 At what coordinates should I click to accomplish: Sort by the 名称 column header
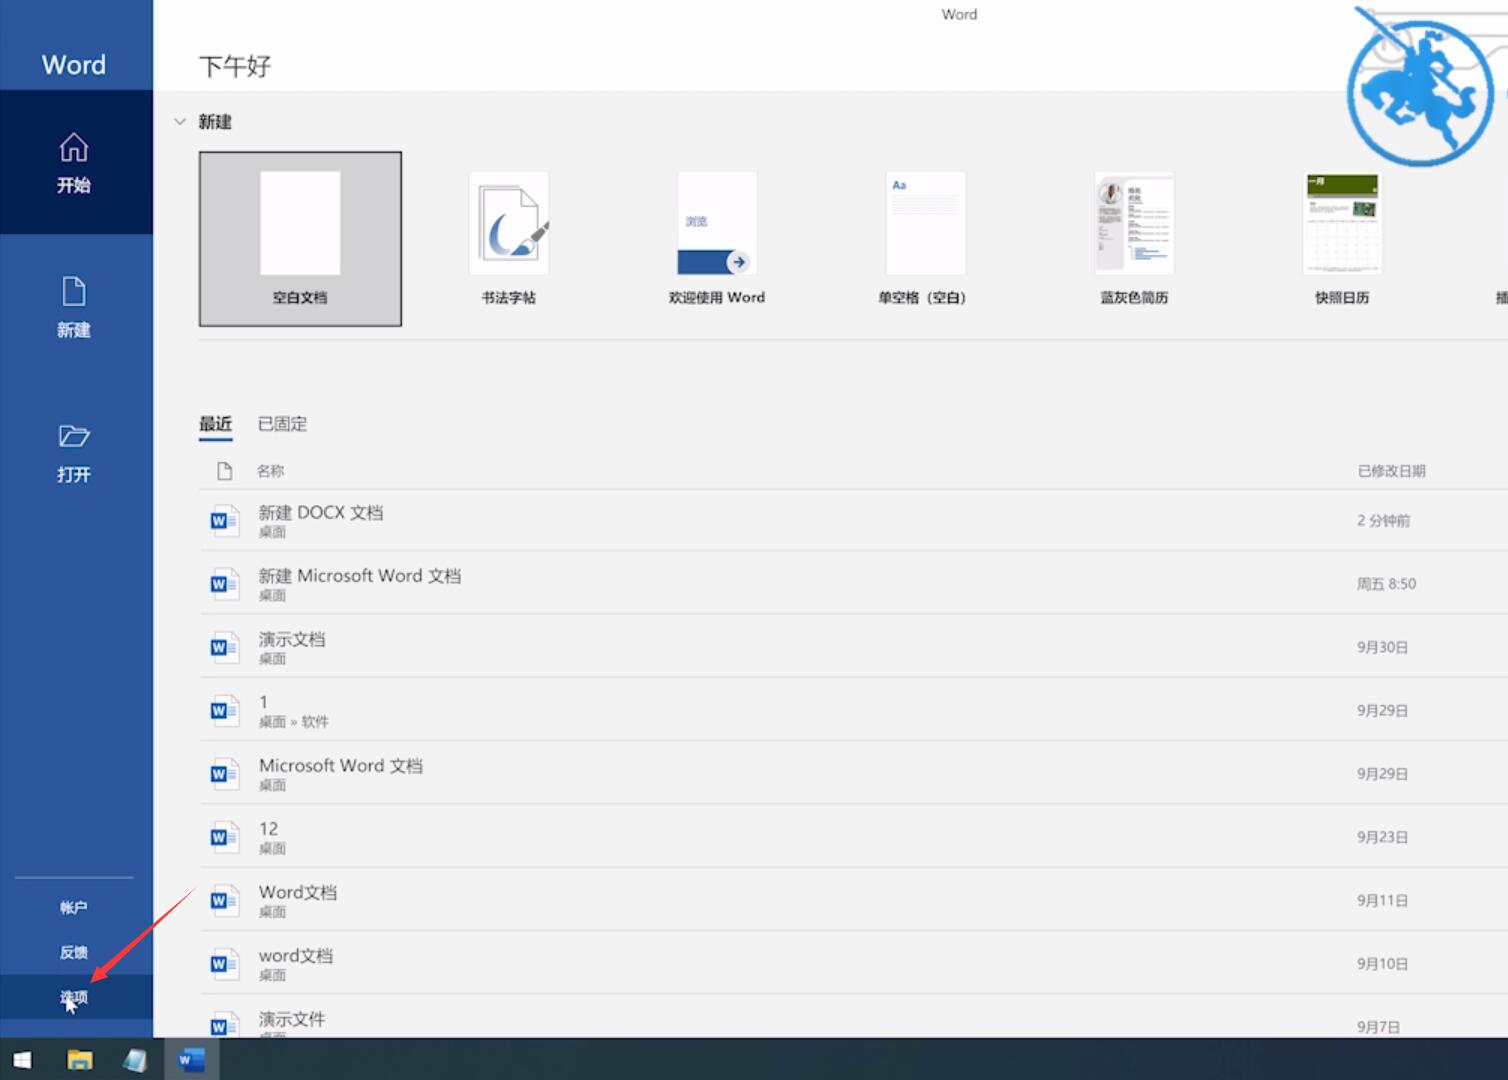pyautogui.click(x=270, y=471)
